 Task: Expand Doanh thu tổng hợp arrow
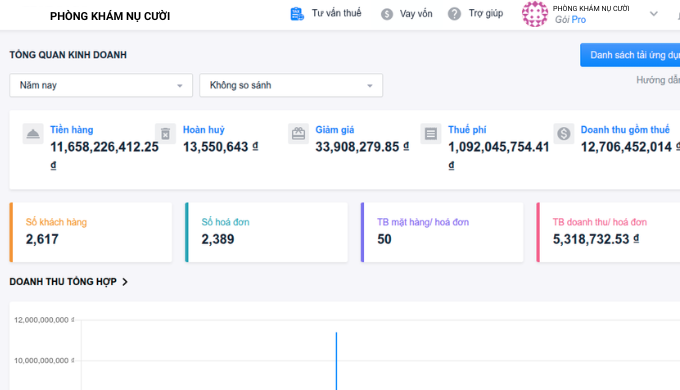(125, 282)
